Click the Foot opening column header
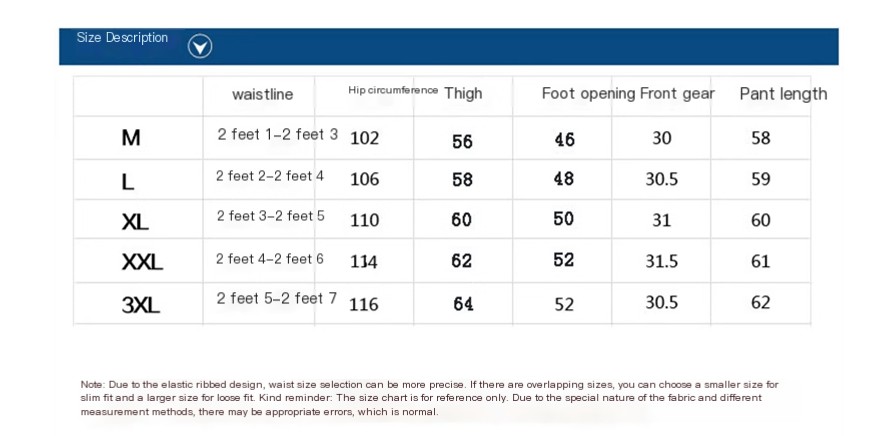Viewport: 875px width, 436px height. 588,93
